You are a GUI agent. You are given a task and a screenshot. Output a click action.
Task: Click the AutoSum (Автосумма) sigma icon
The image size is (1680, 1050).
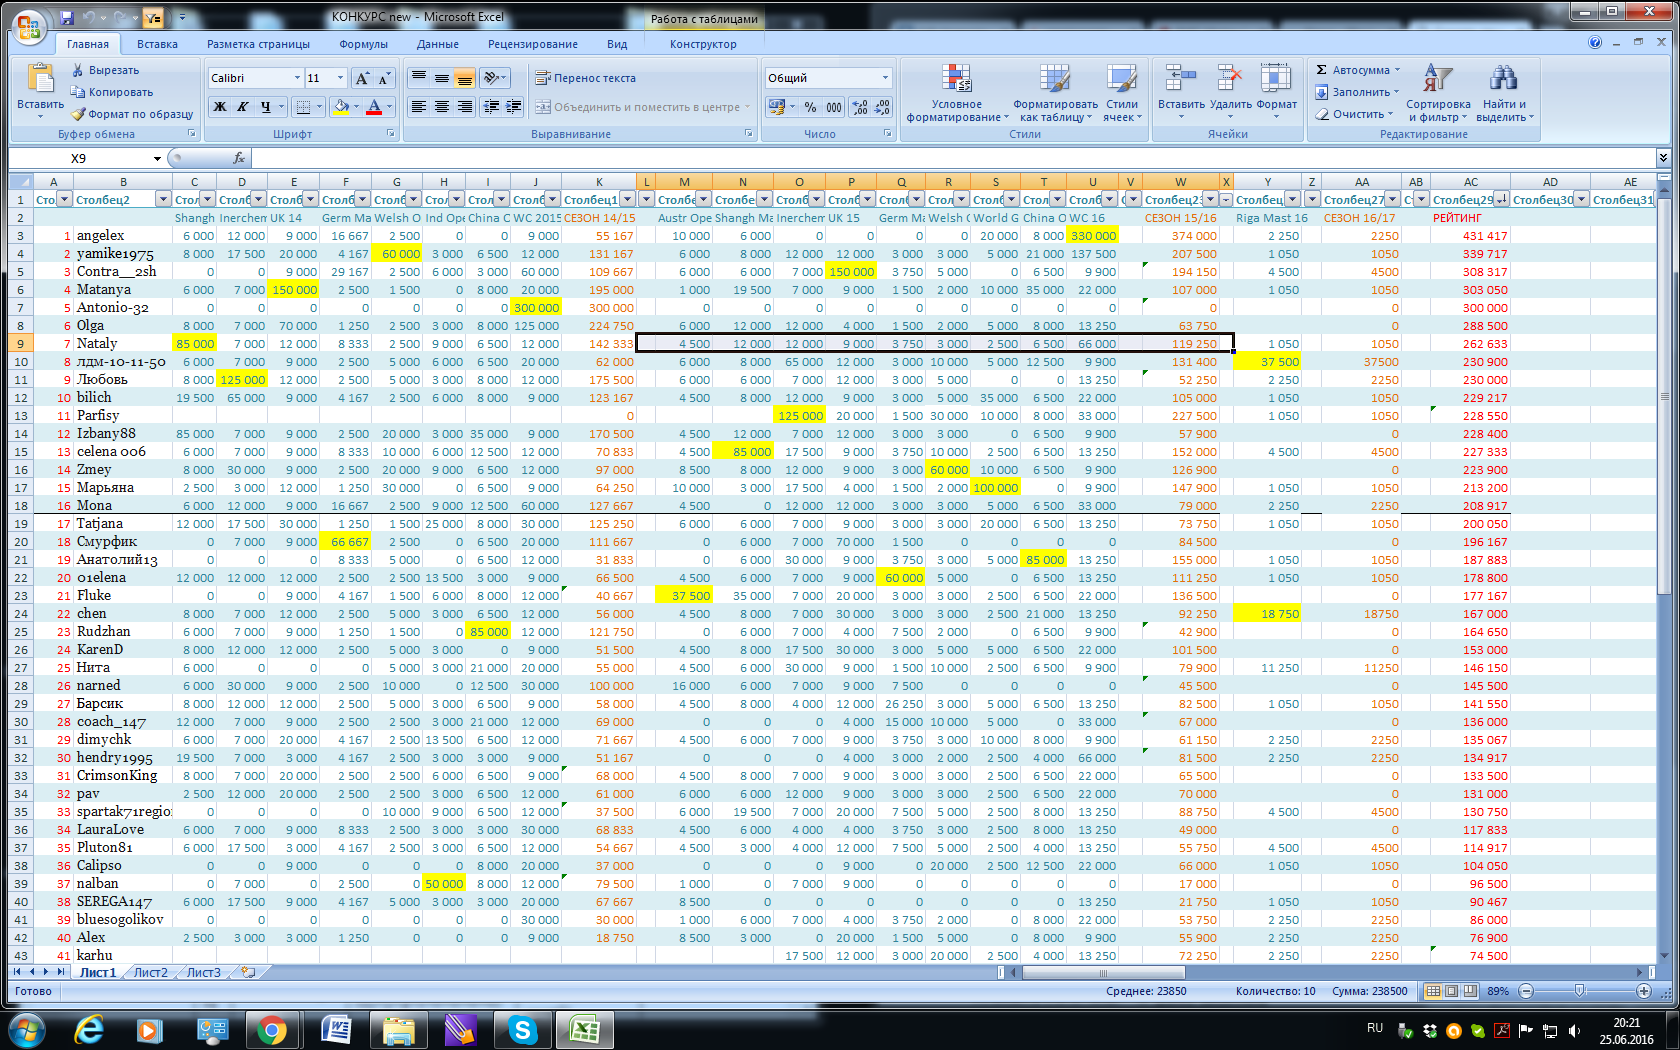1322,70
